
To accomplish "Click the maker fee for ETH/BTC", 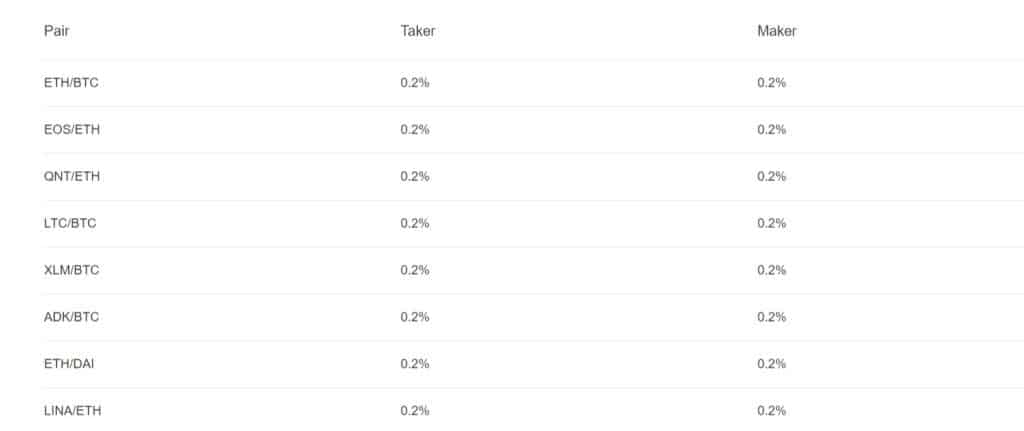I will (x=771, y=83).
